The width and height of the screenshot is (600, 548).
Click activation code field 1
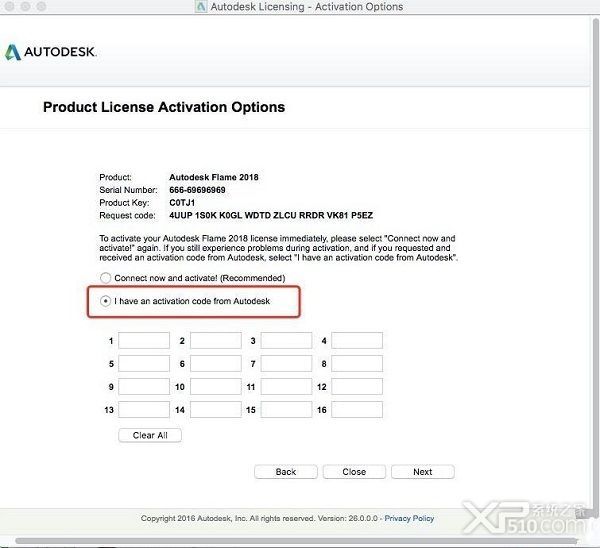point(144,340)
